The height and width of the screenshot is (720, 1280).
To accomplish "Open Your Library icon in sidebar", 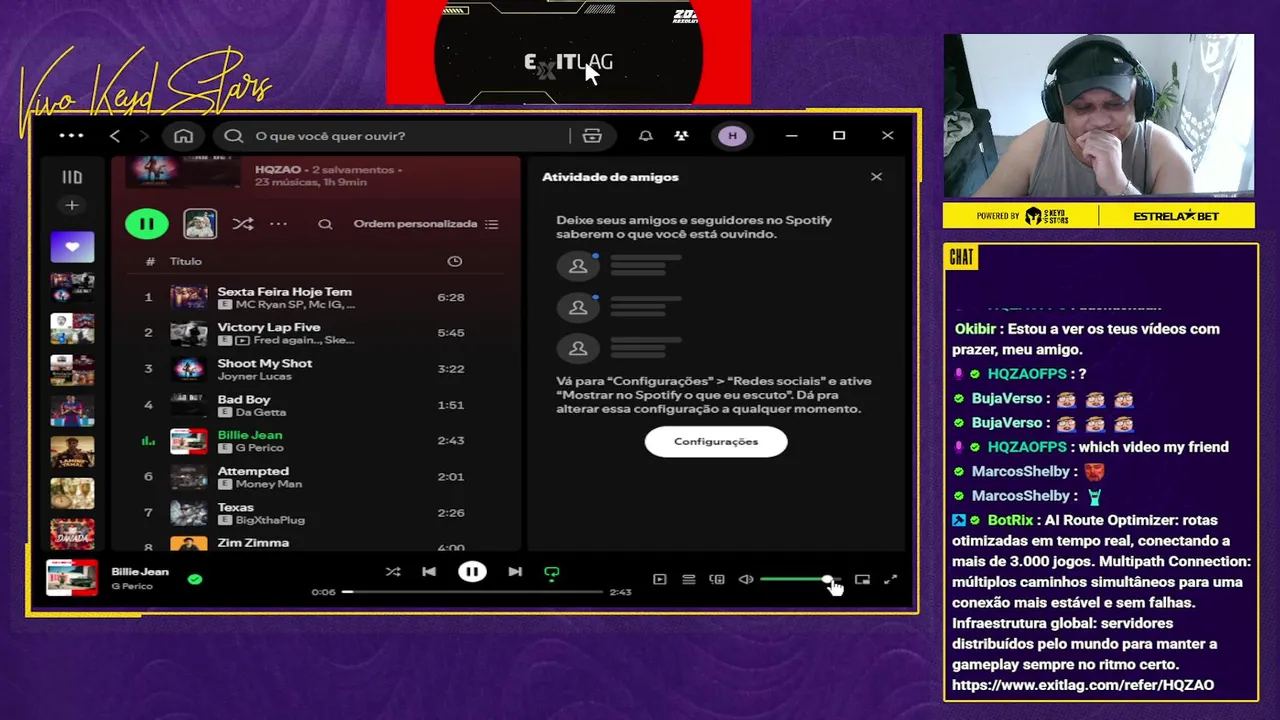I will click(72, 177).
